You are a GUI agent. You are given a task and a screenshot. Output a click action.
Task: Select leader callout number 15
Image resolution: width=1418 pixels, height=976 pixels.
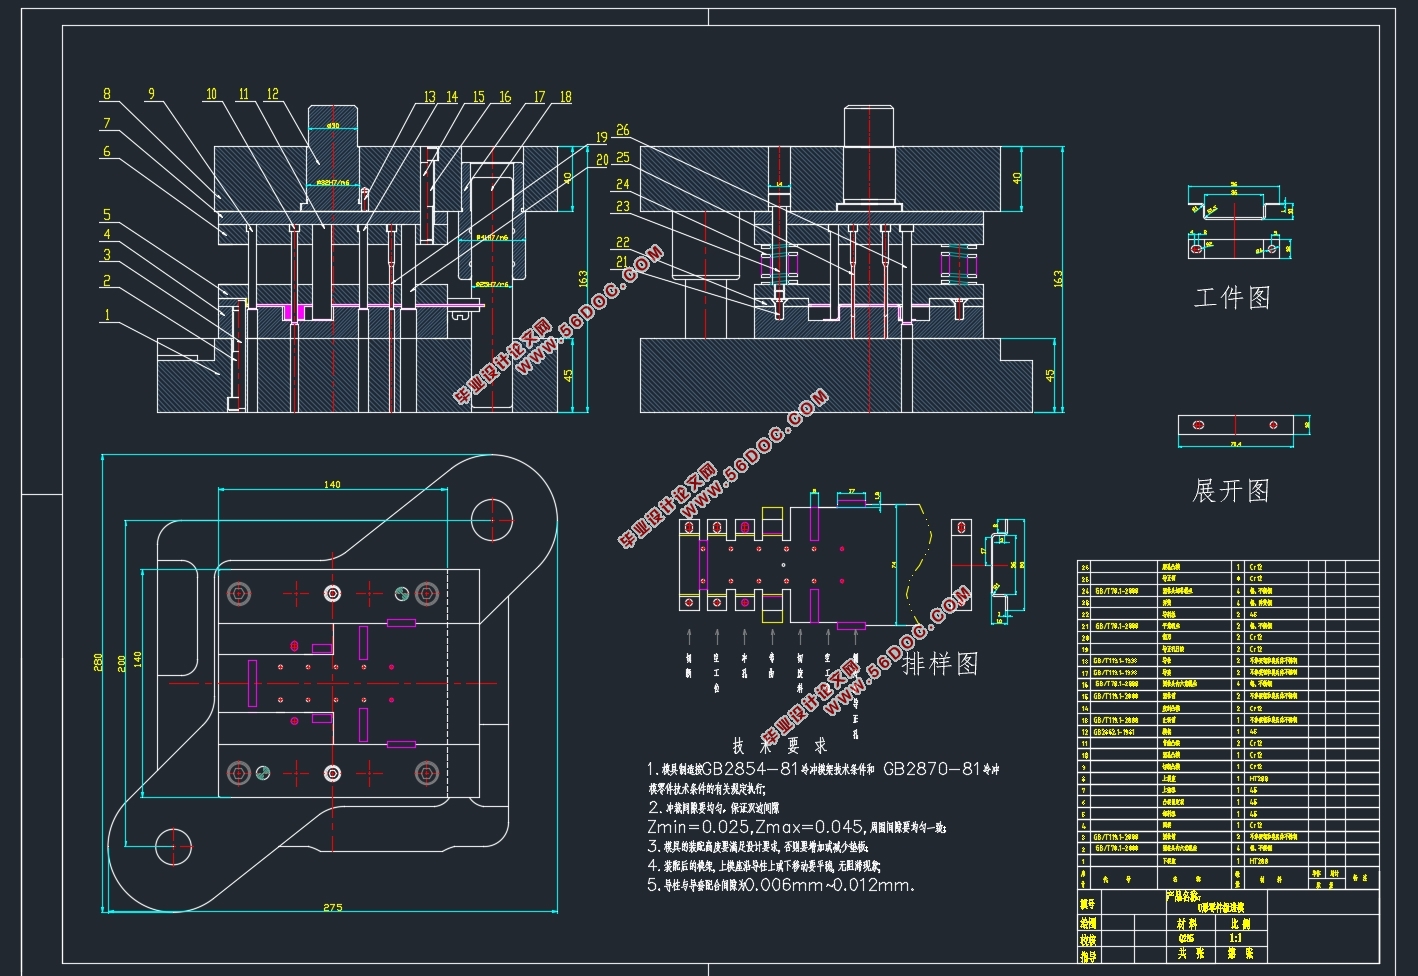click(x=478, y=97)
